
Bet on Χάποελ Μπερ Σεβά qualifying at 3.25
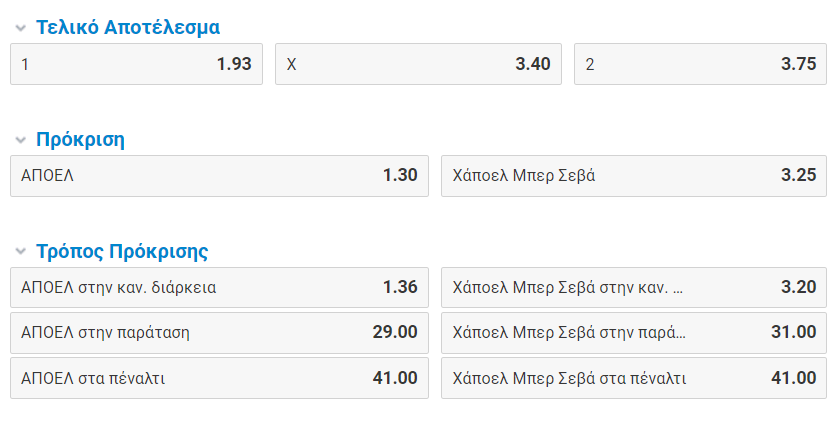pyautogui.click(x=634, y=176)
